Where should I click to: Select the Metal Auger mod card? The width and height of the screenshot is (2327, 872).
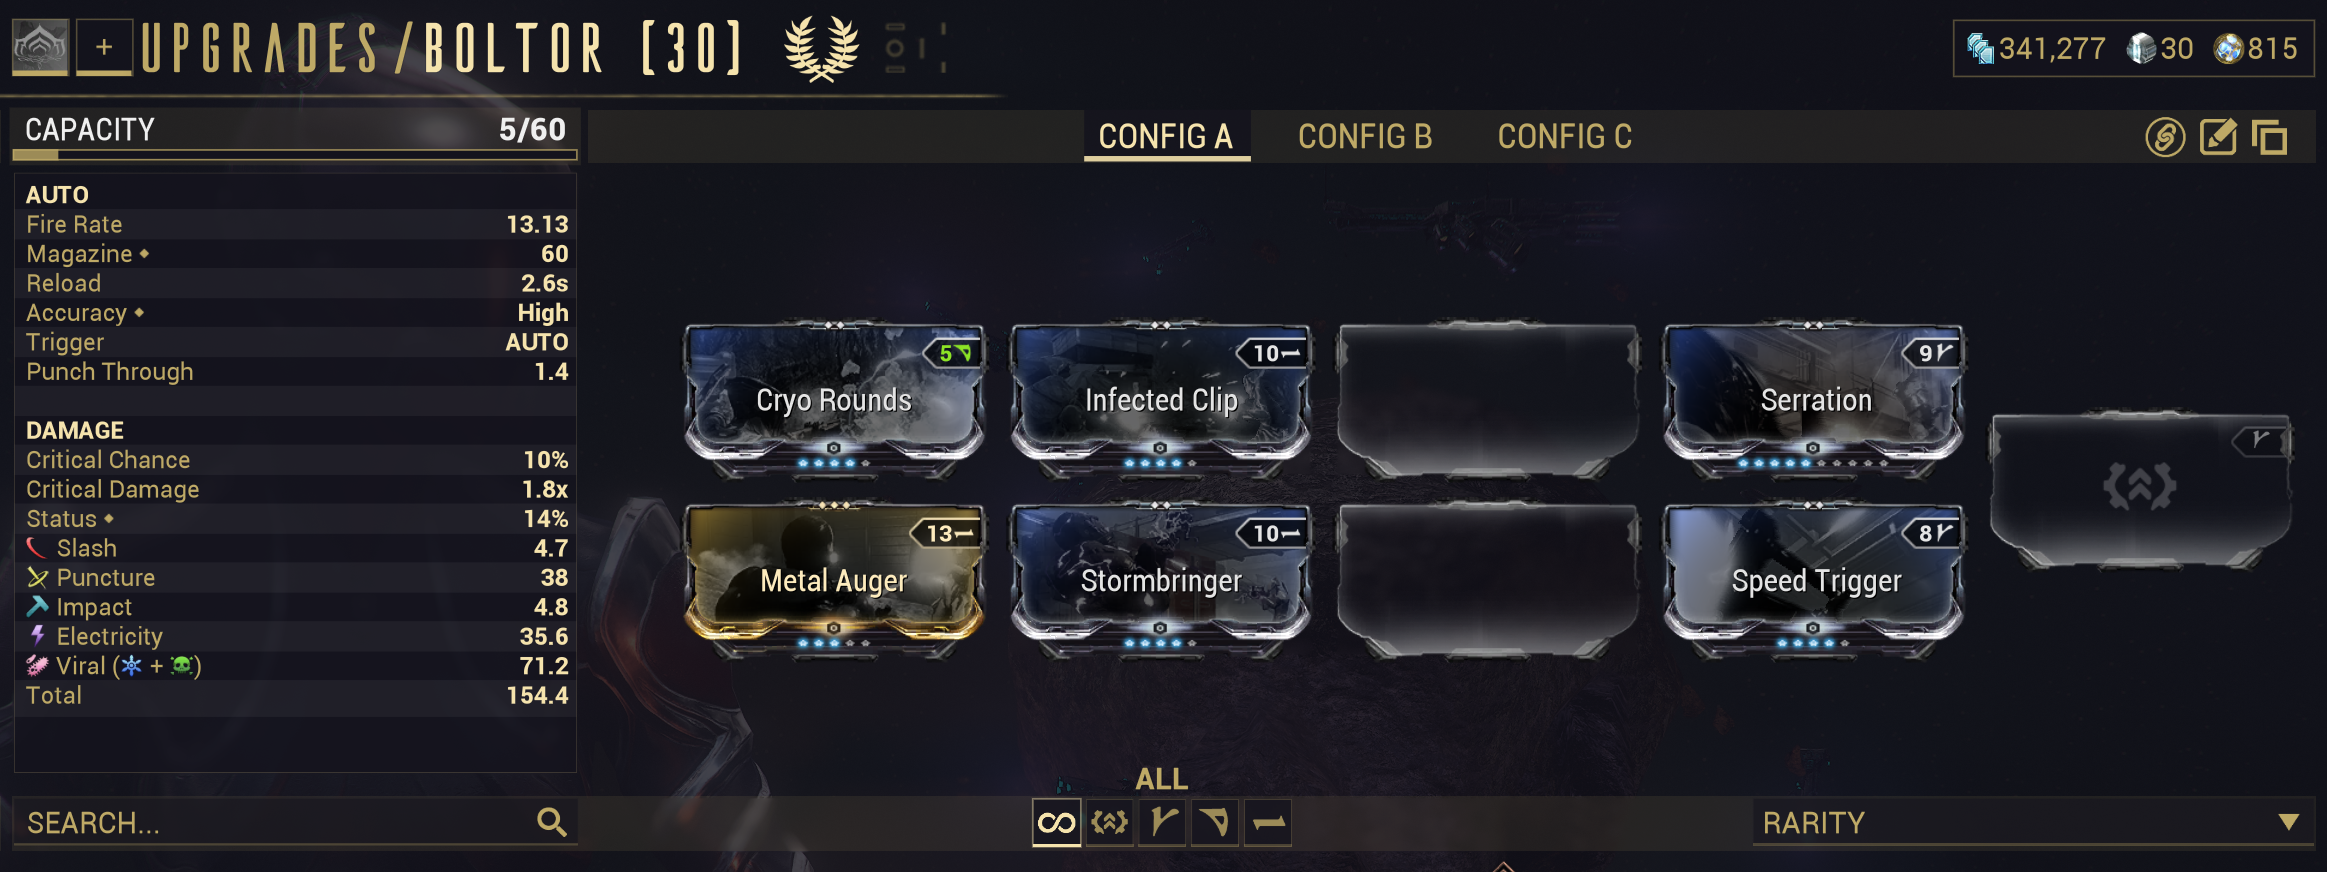pos(834,580)
